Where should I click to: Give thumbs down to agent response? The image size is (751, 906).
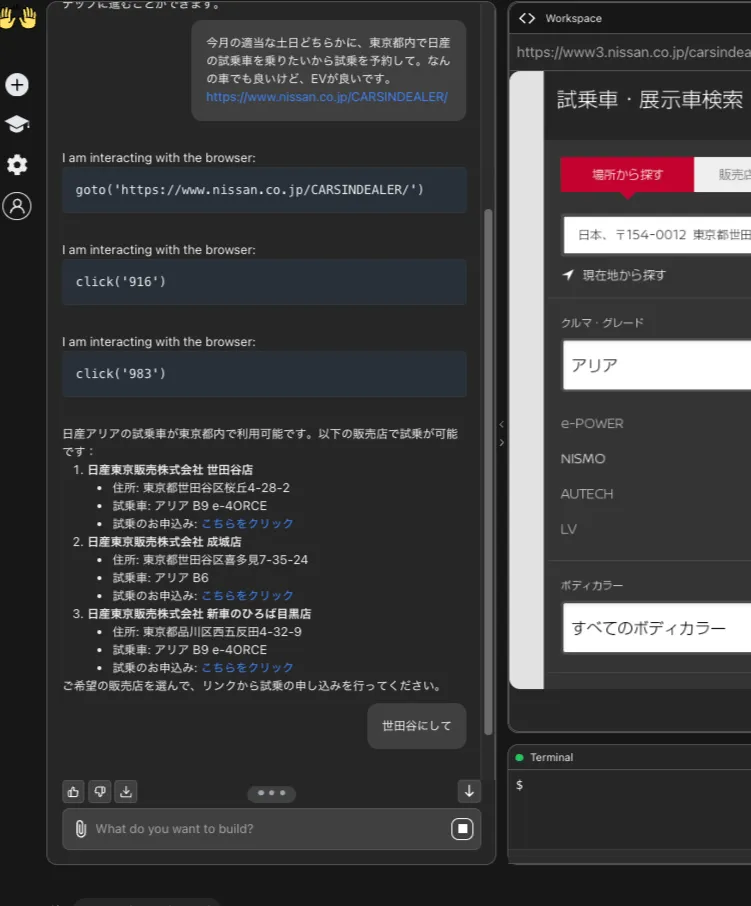[x=99, y=791]
